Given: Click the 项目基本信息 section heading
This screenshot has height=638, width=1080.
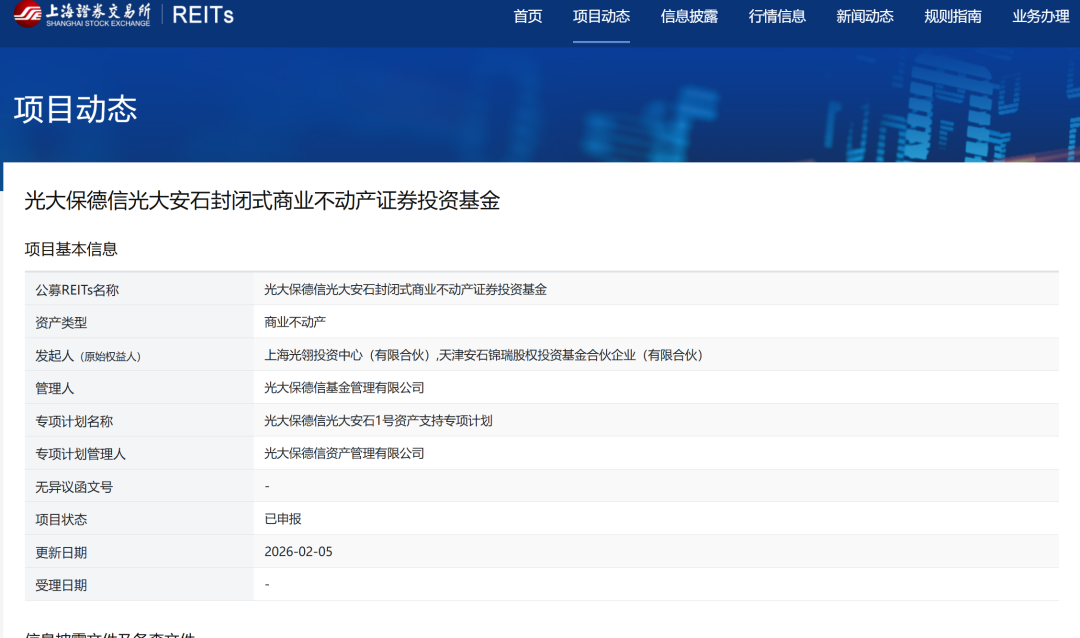Looking at the screenshot, I should (71, 249).
